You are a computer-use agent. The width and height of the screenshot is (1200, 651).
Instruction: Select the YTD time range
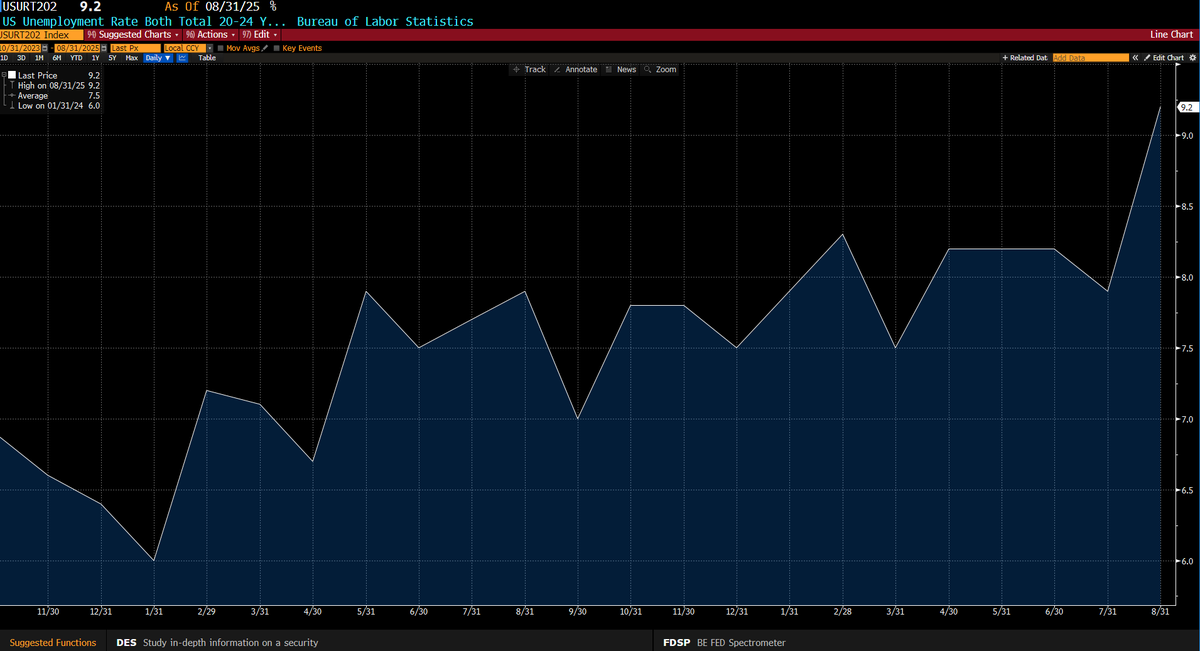pyautogui.click(x=76, y=58)
